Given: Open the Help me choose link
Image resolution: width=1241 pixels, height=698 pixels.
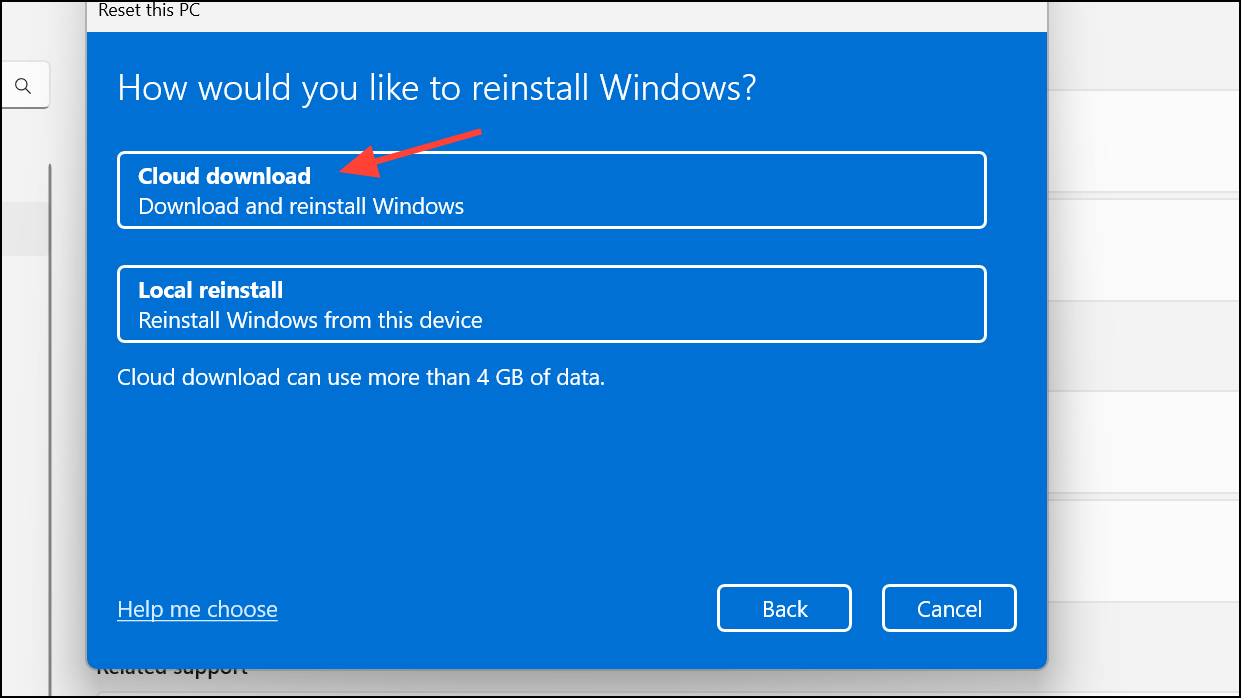Looking at the screenshot, I should [x=197, y=609].
